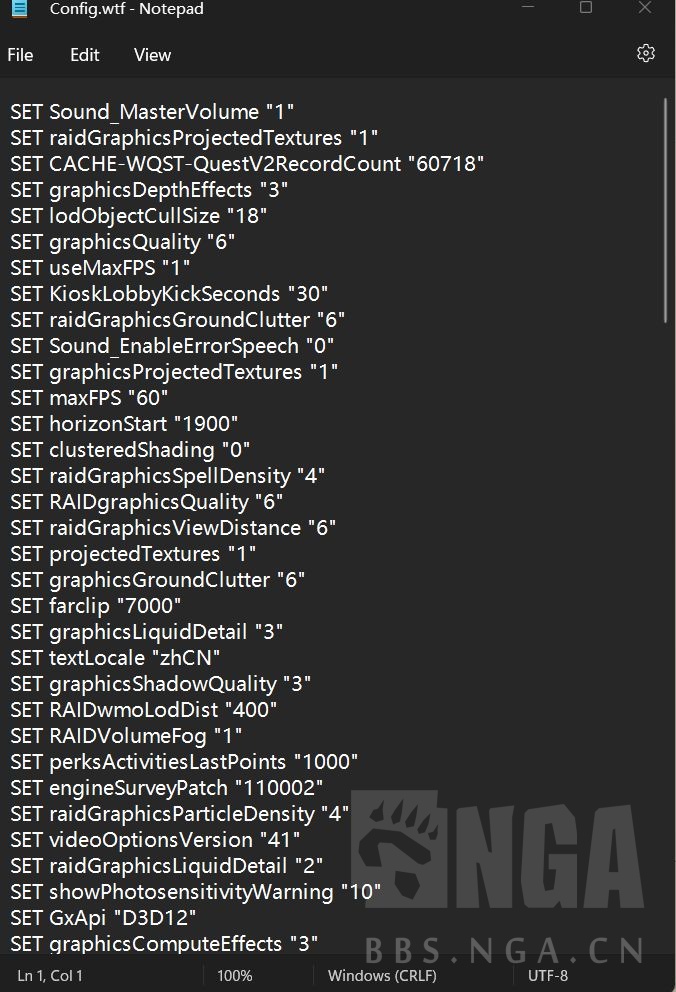676x992 pixels.
Task: Click the UTF-8 encoding indicator
Action: coord(547,975)
